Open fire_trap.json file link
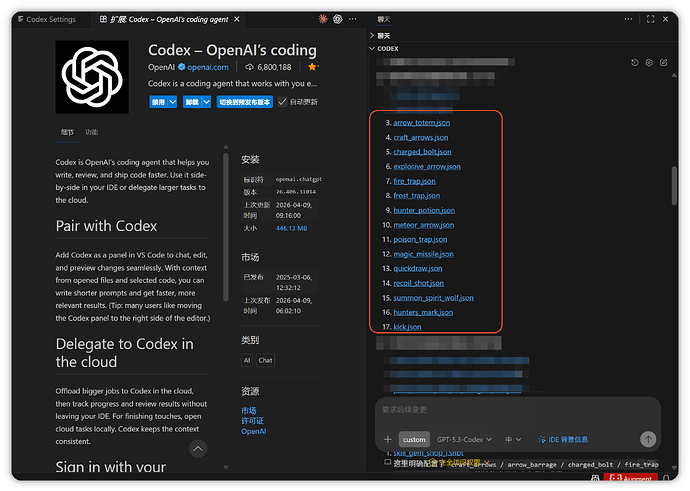Screen dimensions: 690x491 pos(415,181)
